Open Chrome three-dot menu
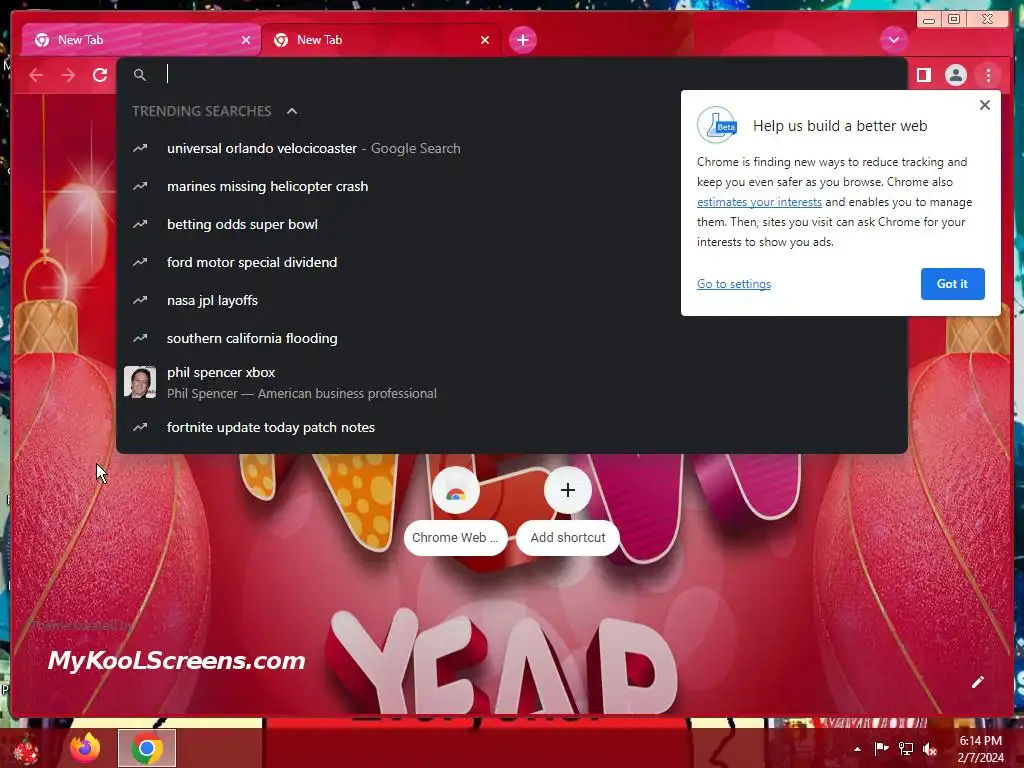The image size is (1024, 768). (x=988, y=75)
